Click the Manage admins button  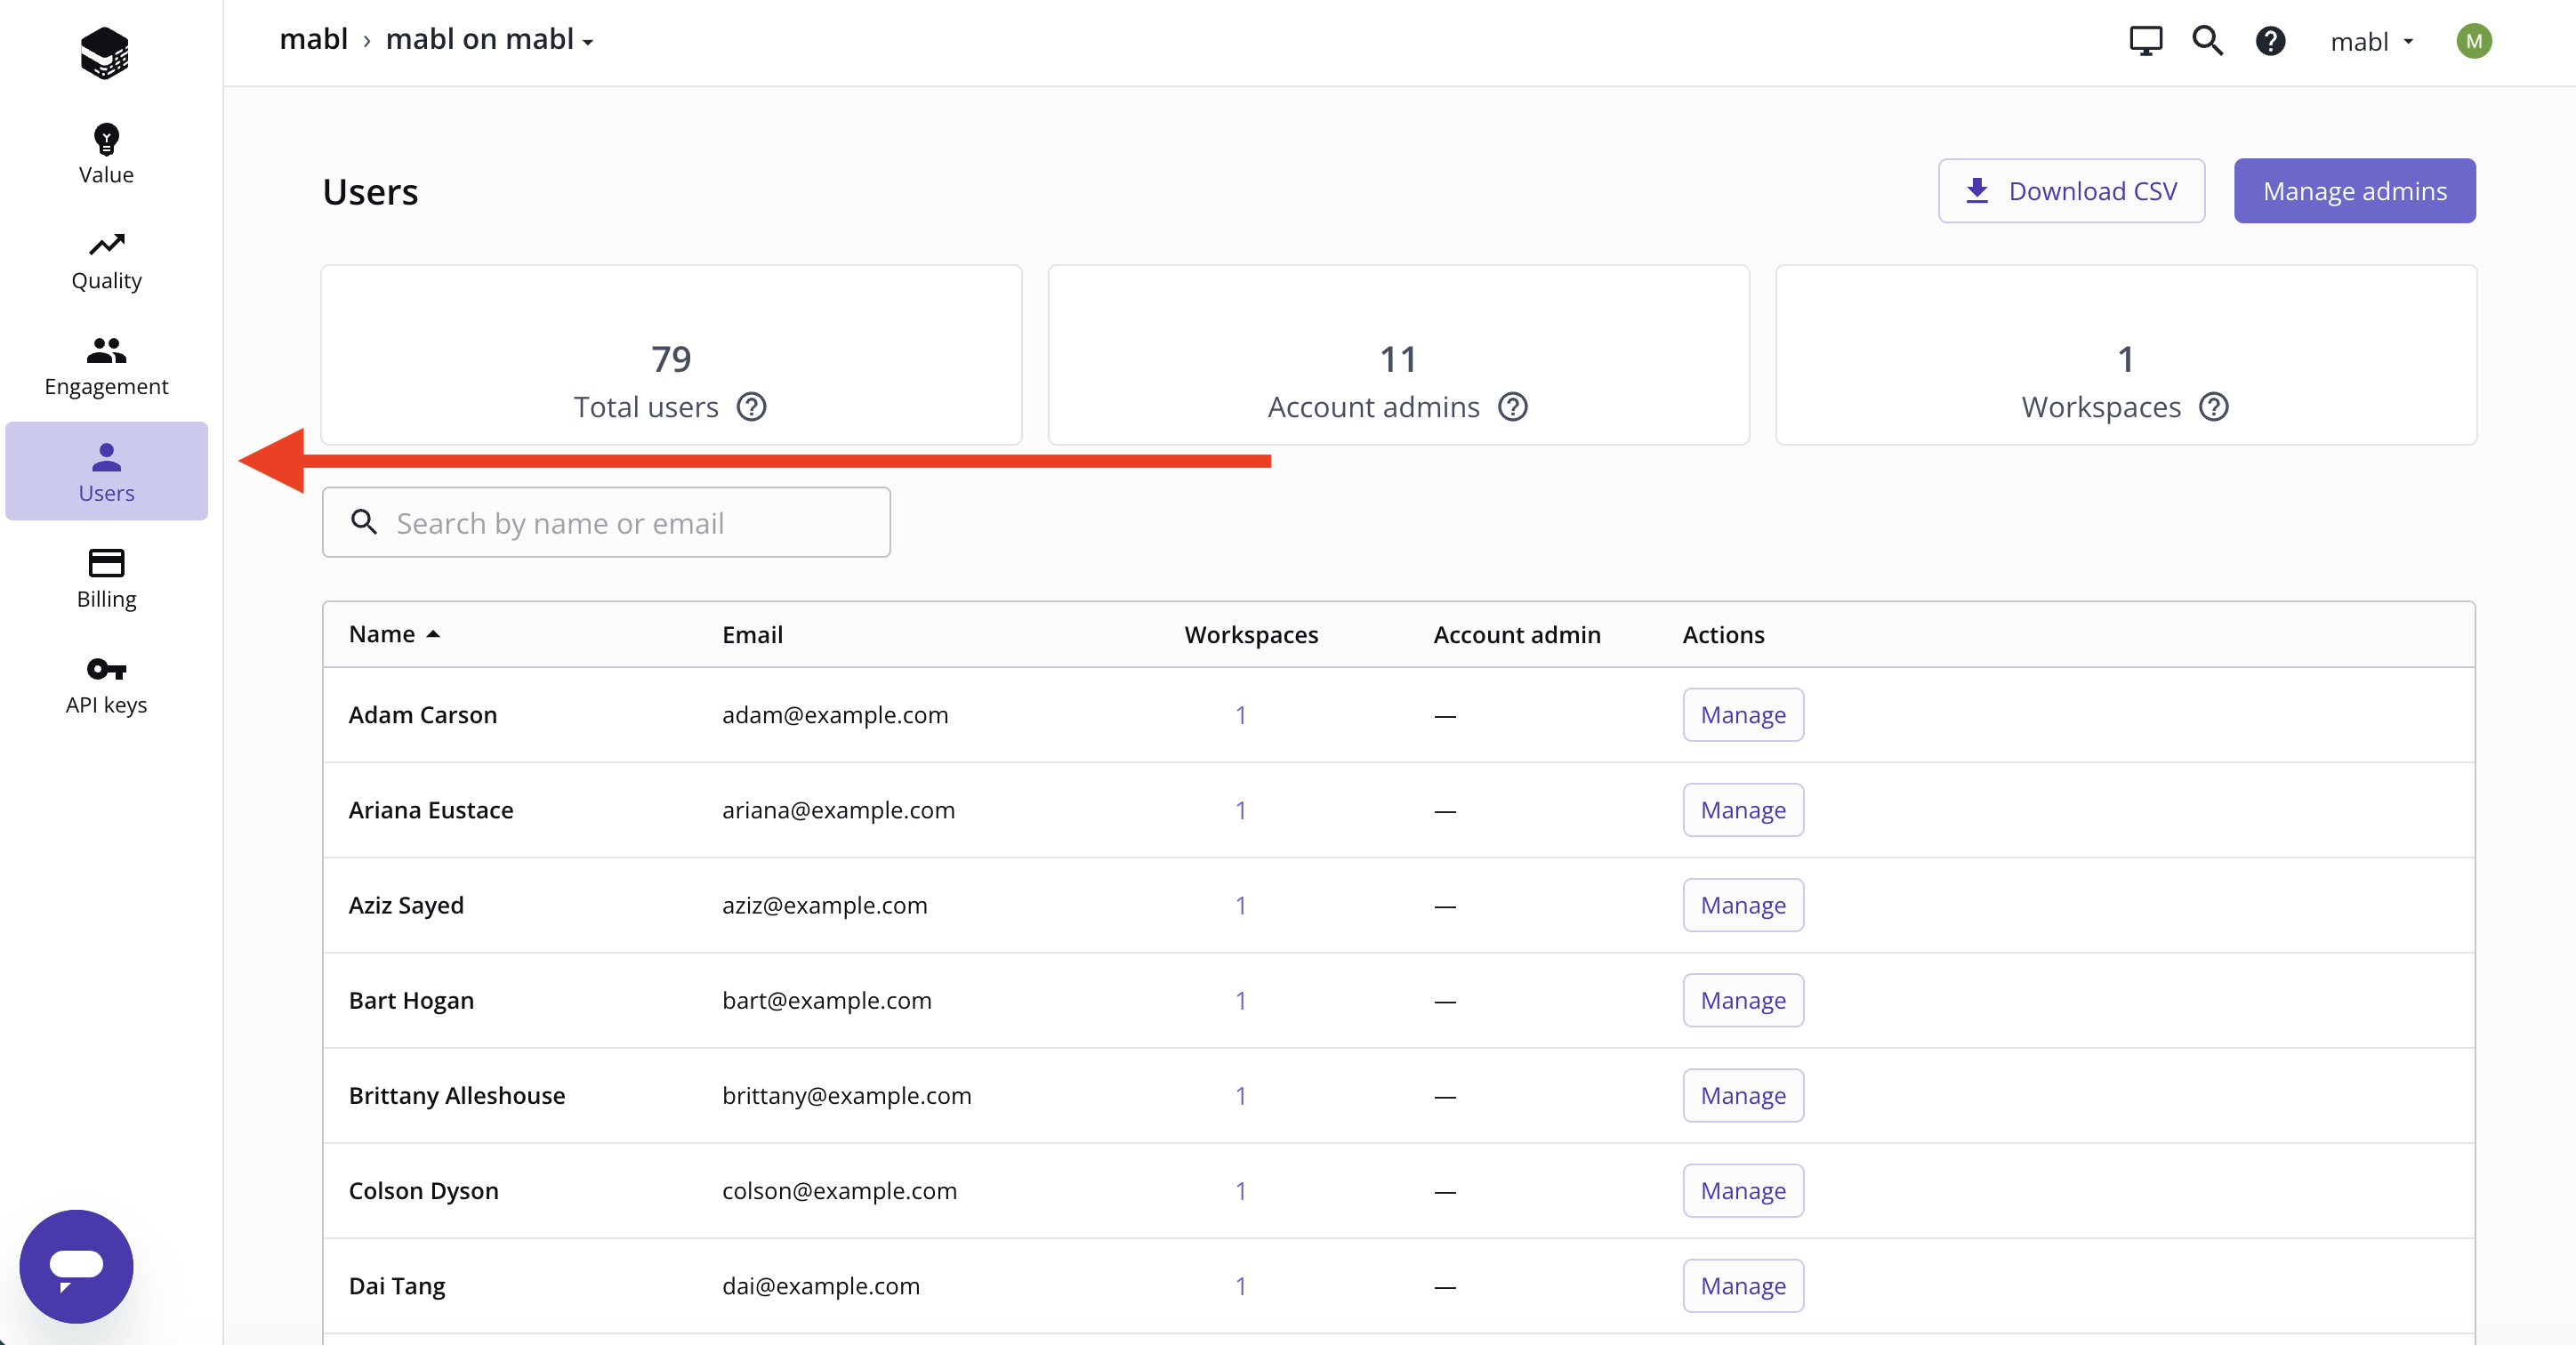click(2355, 191)
